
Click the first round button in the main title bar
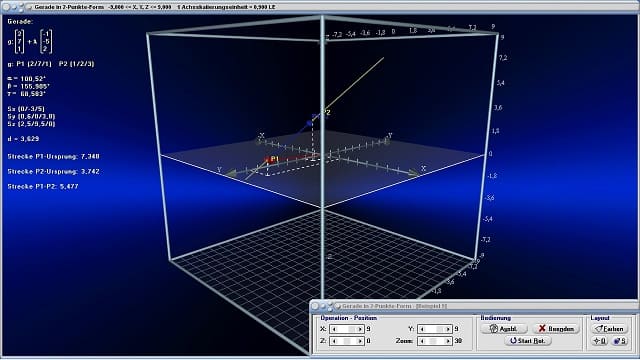(6, 7)
